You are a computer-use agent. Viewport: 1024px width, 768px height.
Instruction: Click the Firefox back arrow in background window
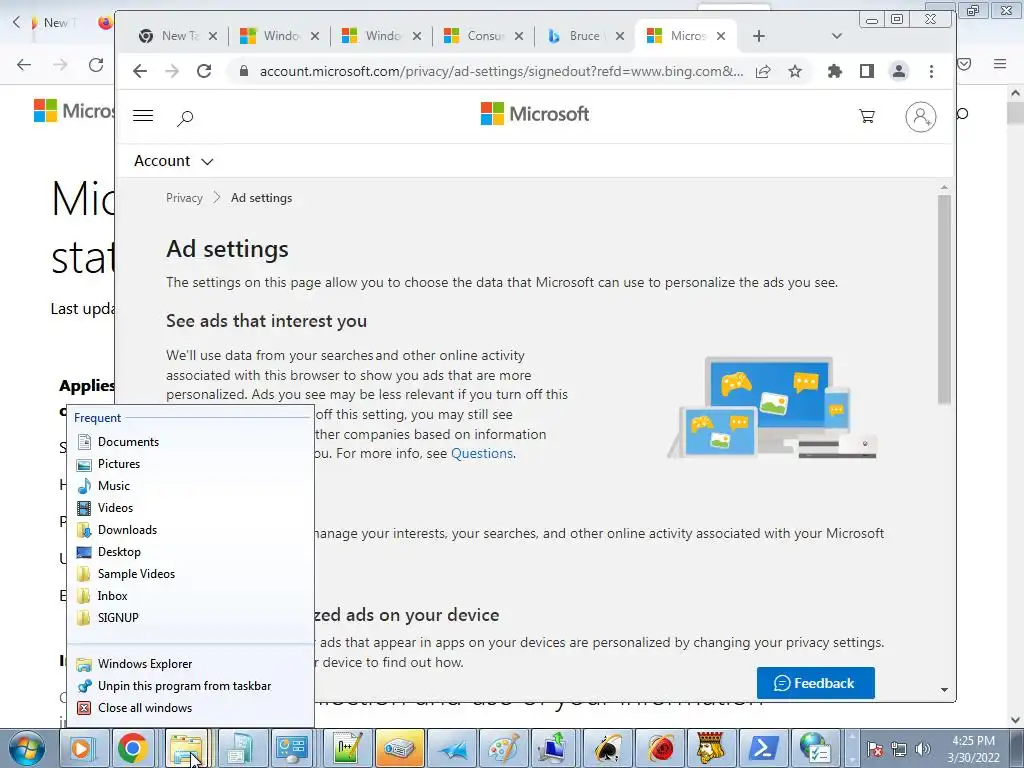pyautogui.click(x=24, y=65)
